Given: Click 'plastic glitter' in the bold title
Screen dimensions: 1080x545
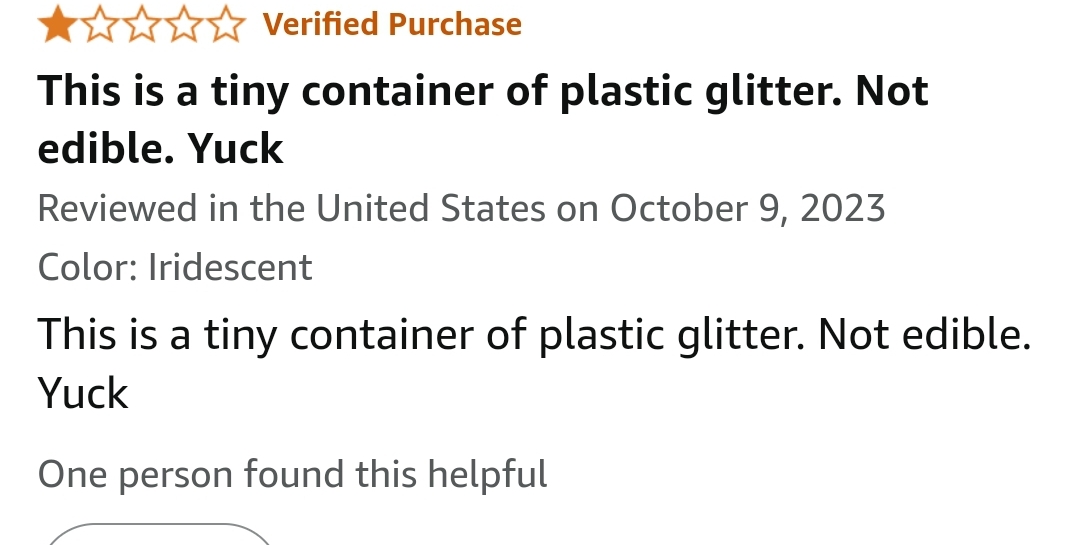Looking at the screenshot, I should point(693,92).
